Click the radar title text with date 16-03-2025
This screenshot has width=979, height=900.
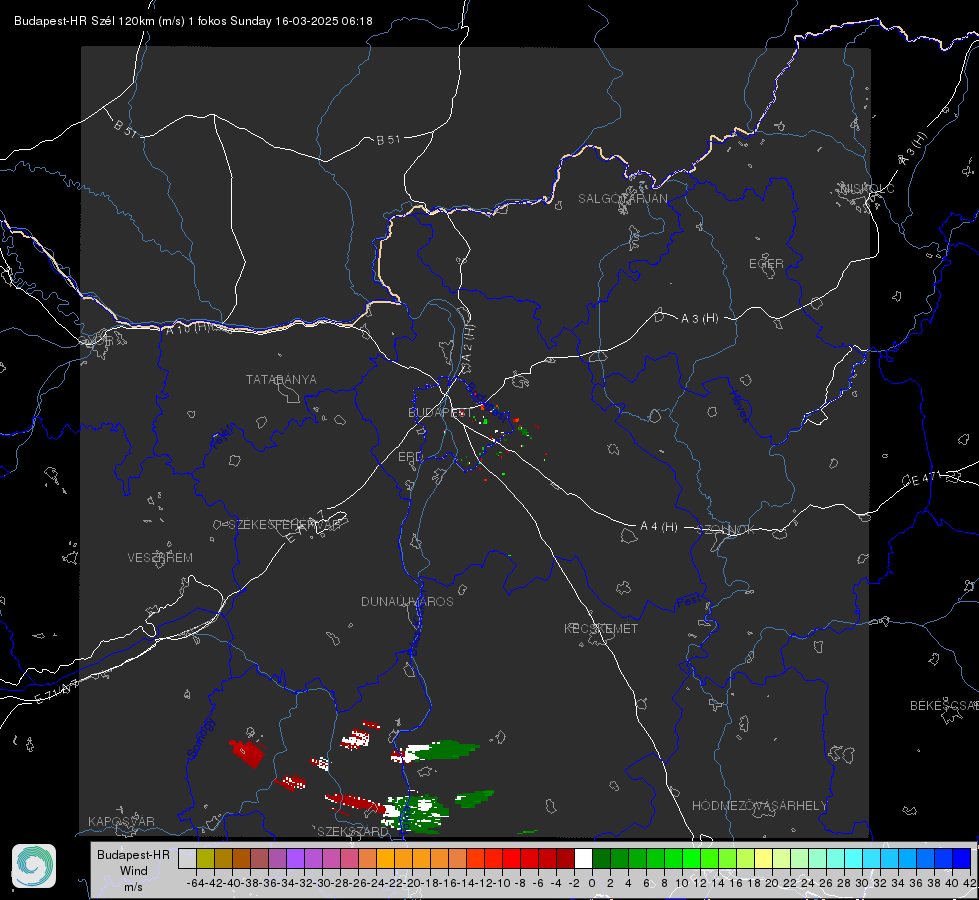pos(193,21)
